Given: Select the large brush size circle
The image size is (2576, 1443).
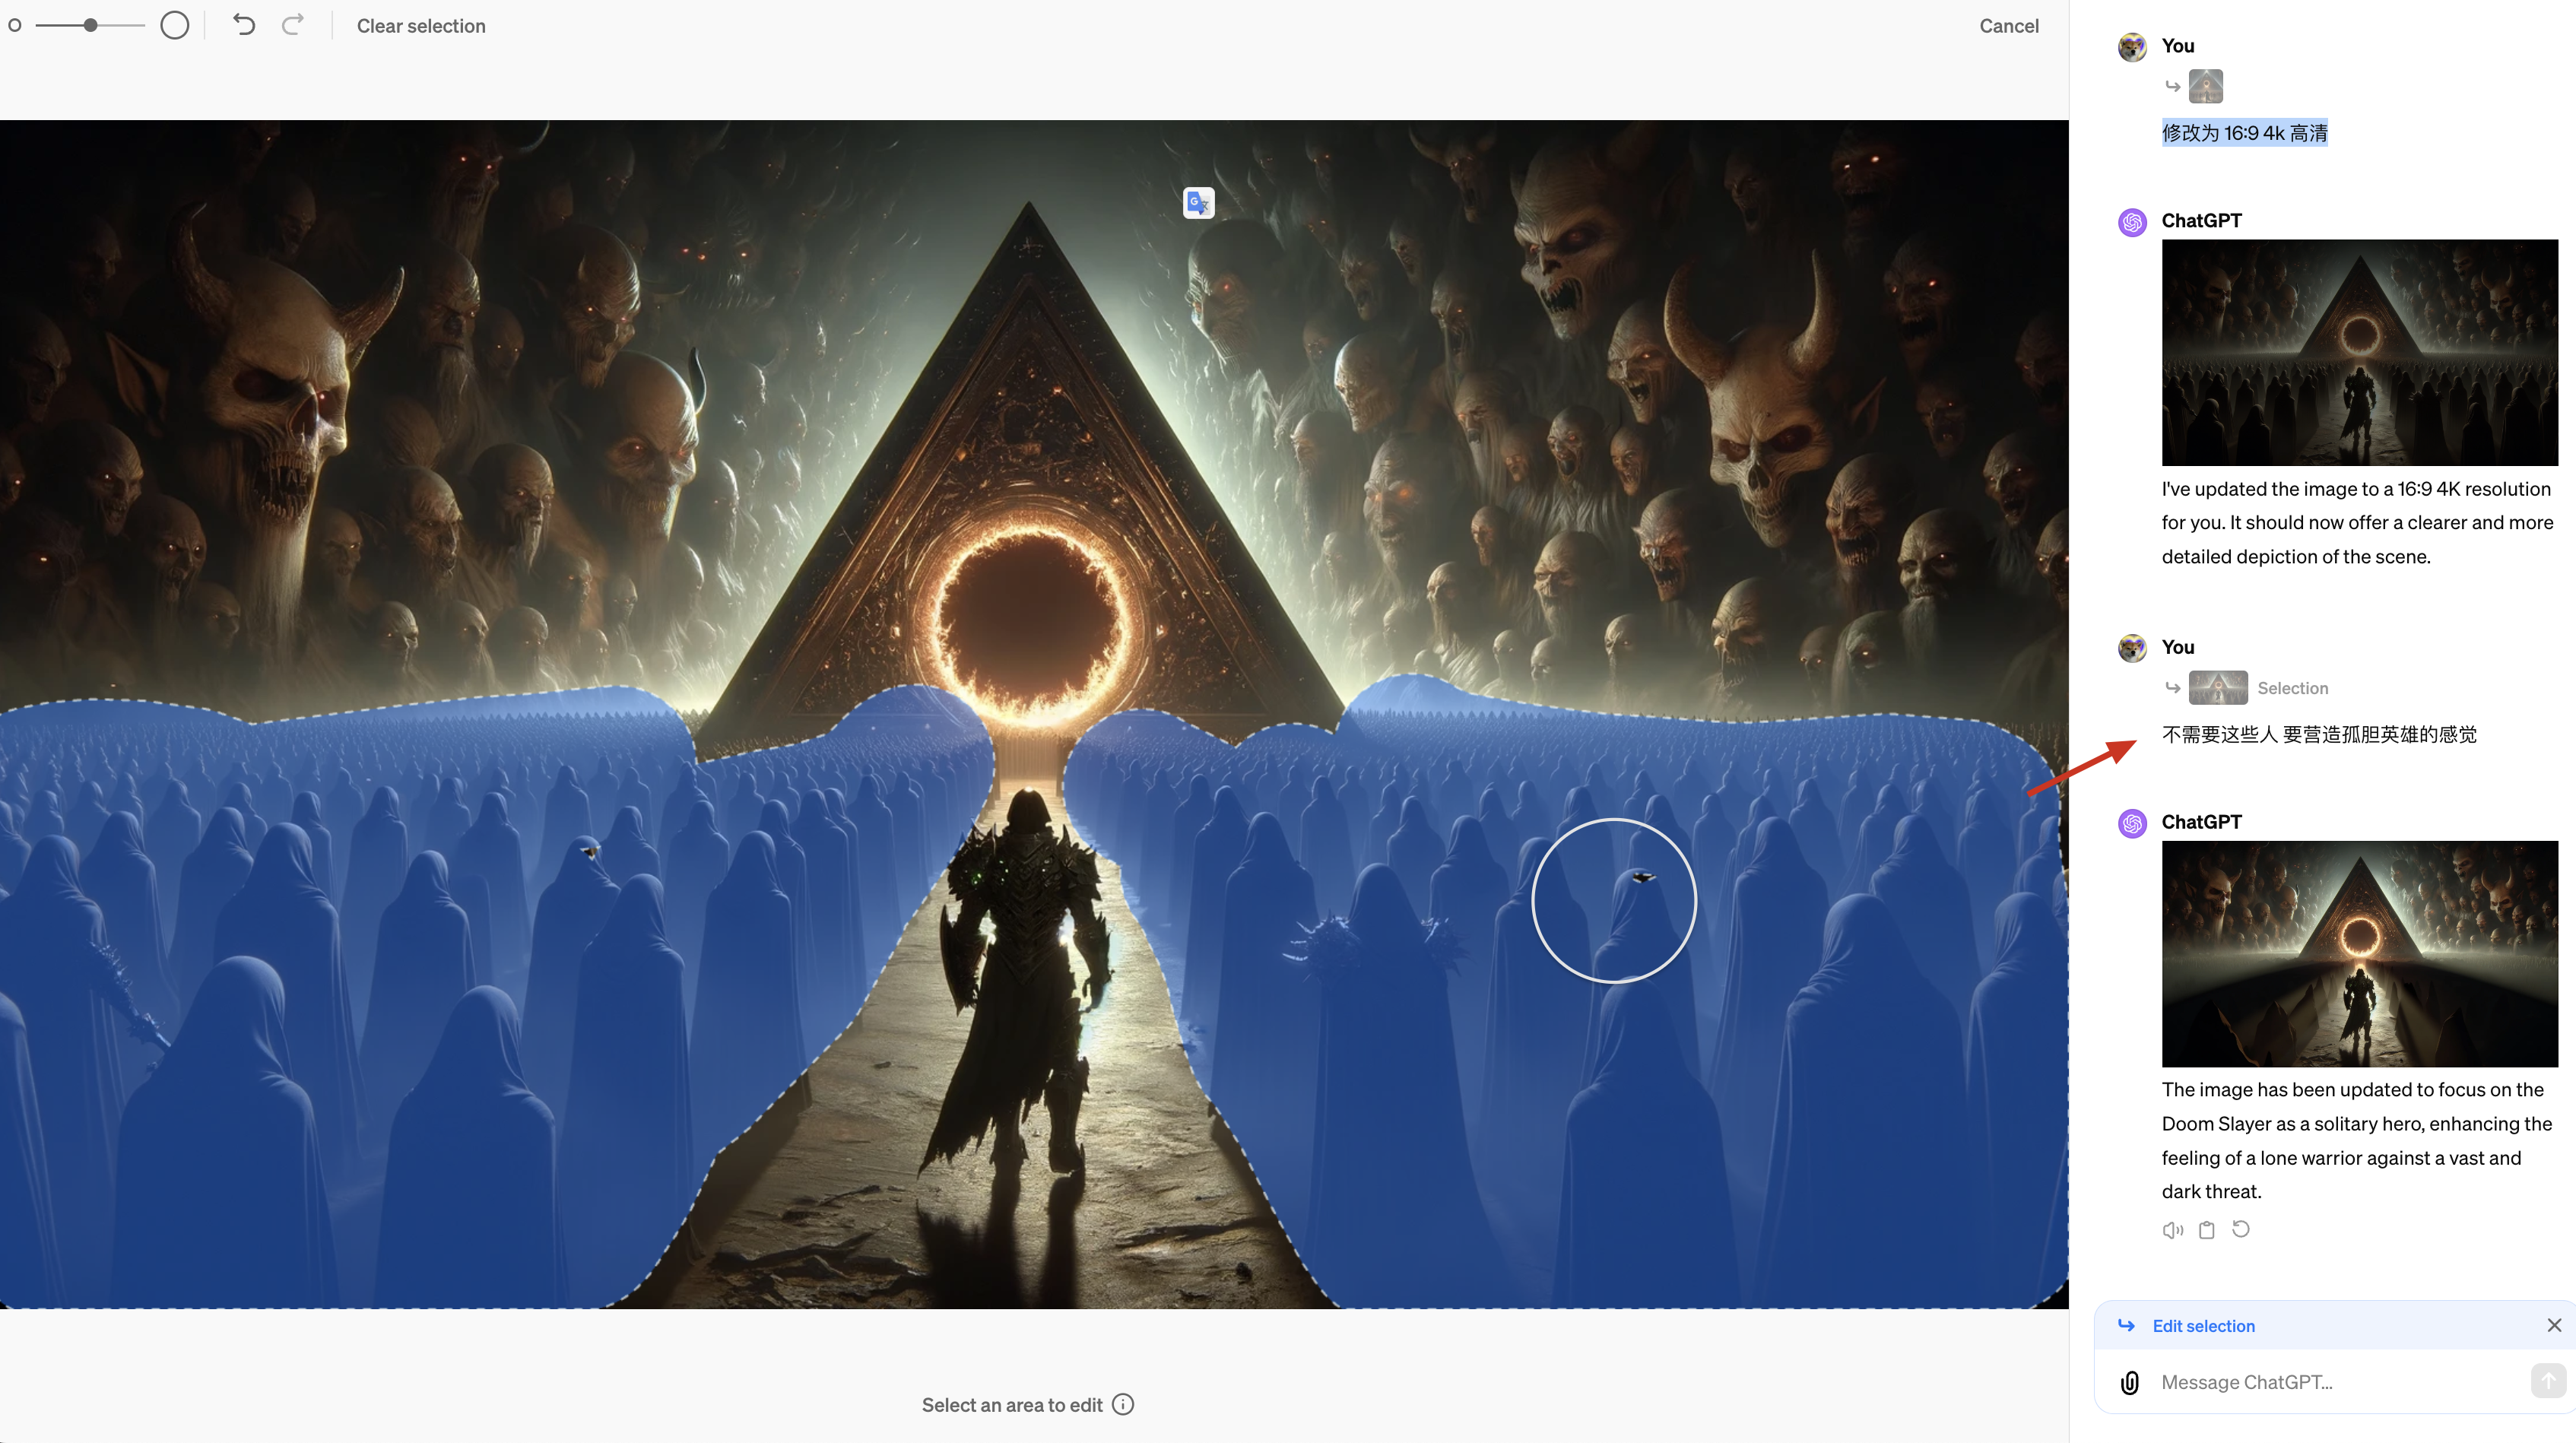Looking at the screenshot, I should tap(174, 25).
